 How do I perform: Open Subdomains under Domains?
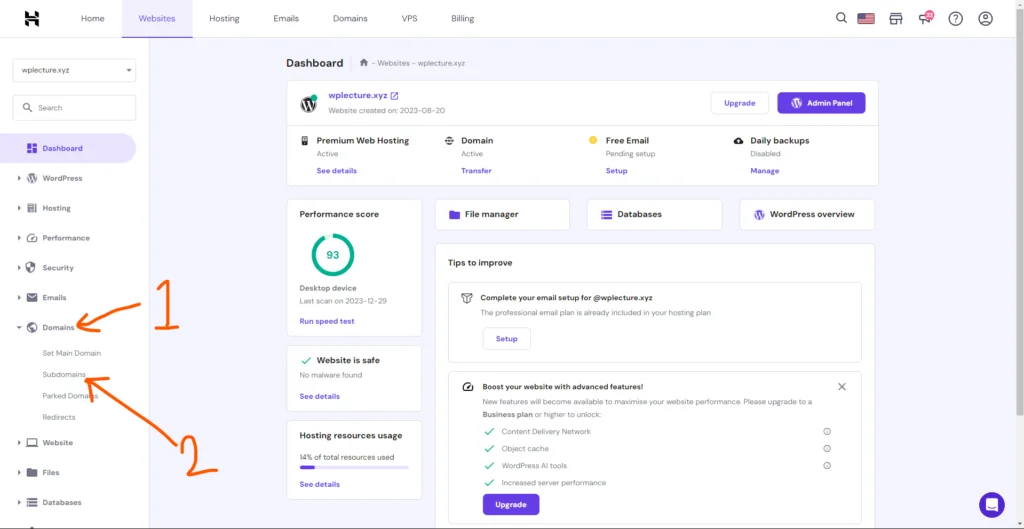tap(64, 375)
